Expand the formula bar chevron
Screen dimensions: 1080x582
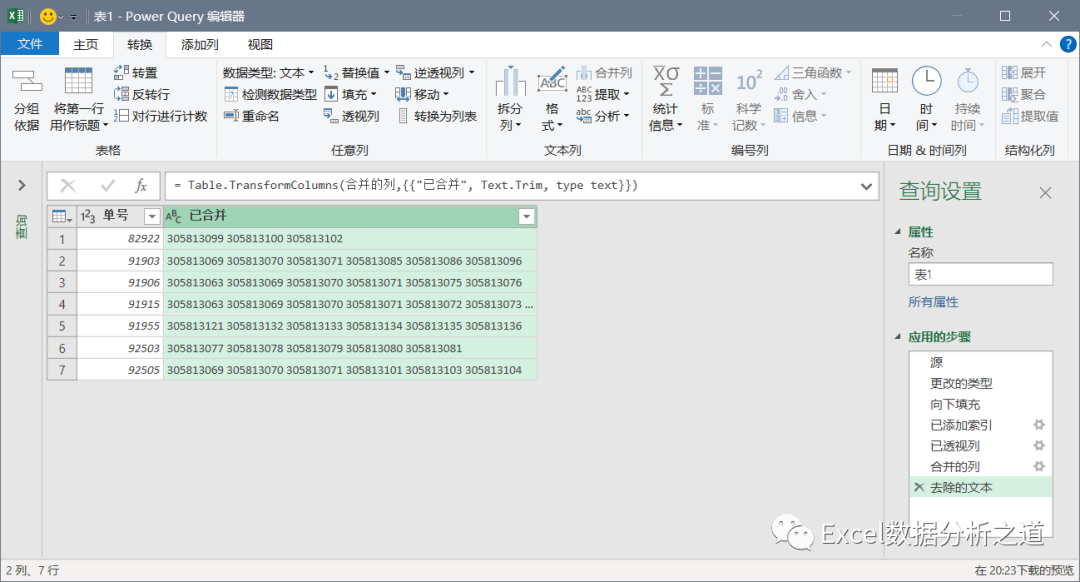coord(866,186)
